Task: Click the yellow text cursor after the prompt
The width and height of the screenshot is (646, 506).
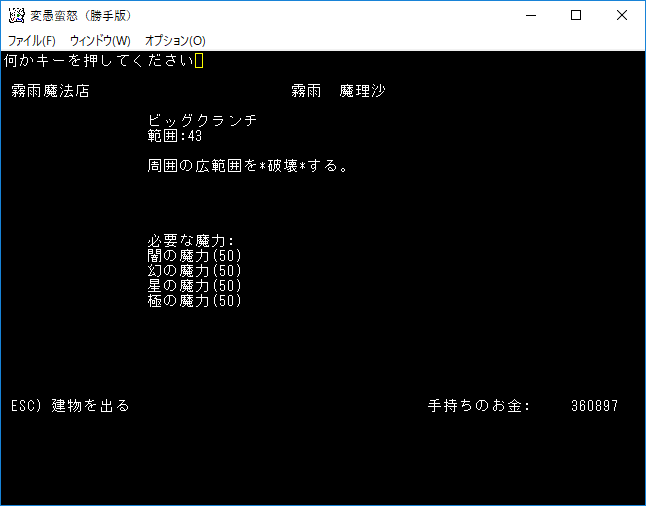Action: [199, 61]
